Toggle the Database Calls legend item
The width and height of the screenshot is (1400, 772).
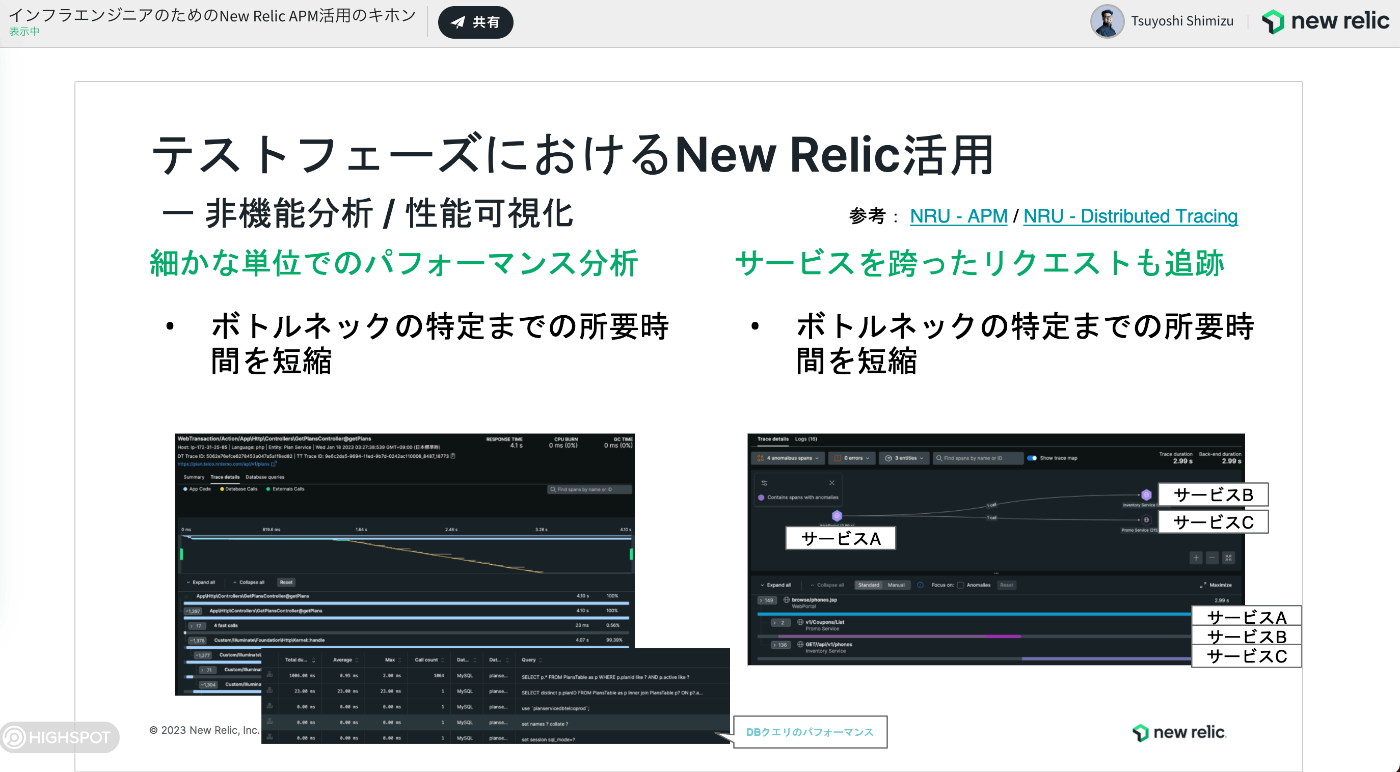(238, 489)
